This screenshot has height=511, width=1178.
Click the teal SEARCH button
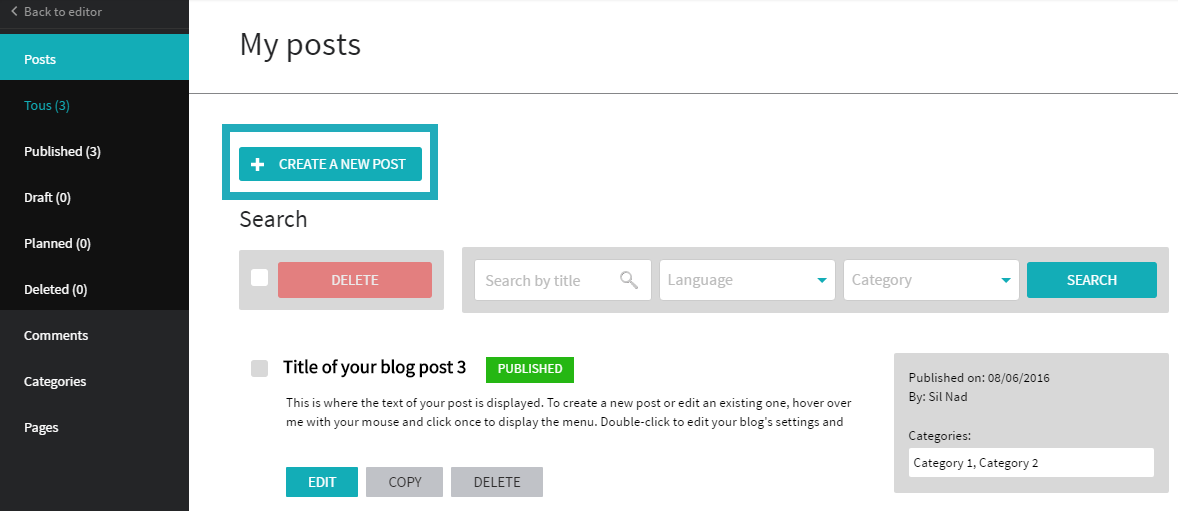tap(1092, 280)
